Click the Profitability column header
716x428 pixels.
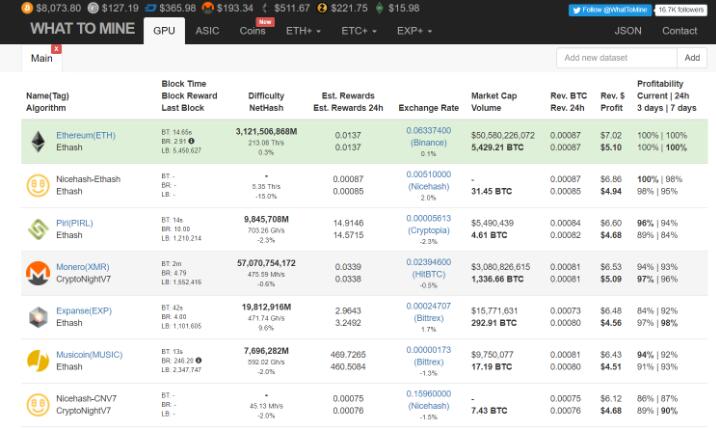[667, 96]
